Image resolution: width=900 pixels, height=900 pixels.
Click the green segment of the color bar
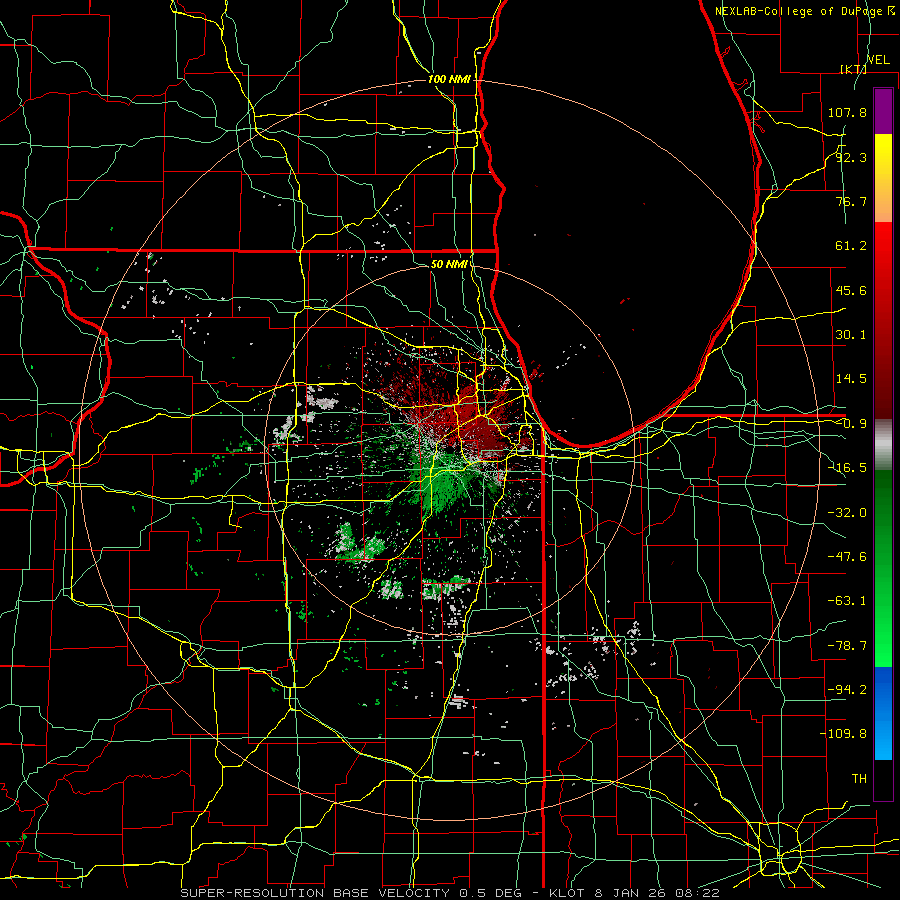[x=883, y=568]
